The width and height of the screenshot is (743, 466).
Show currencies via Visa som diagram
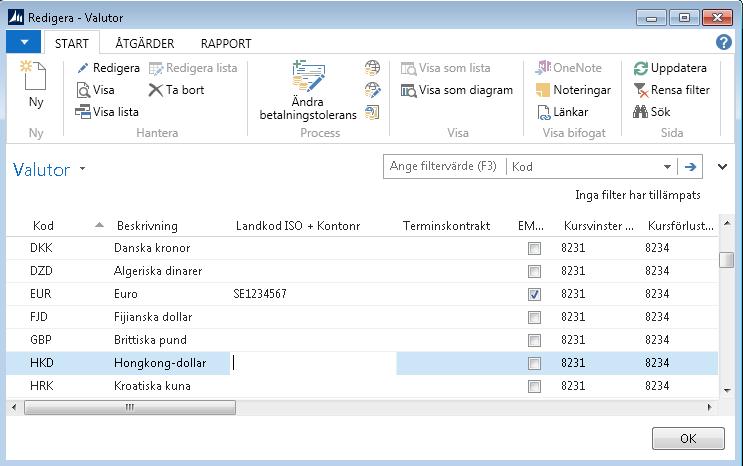457,90
